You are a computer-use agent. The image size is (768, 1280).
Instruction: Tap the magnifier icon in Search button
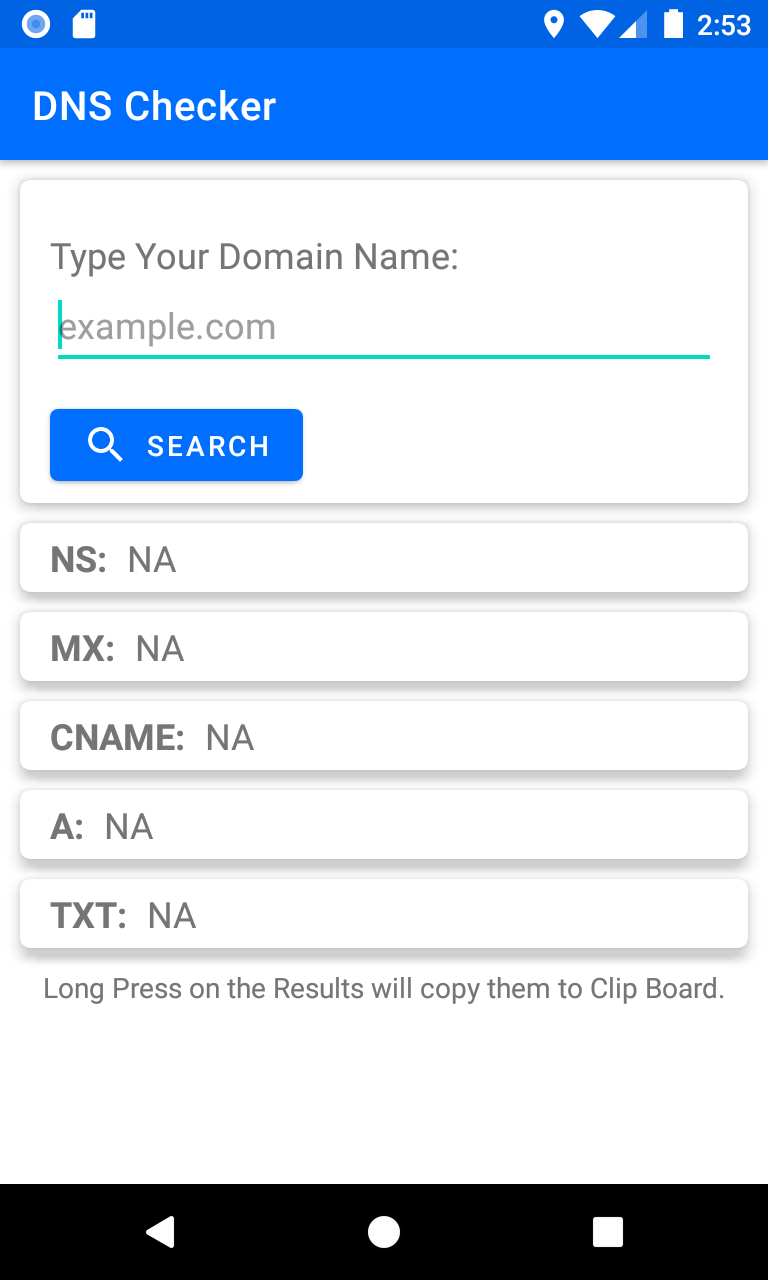point(105,445)
